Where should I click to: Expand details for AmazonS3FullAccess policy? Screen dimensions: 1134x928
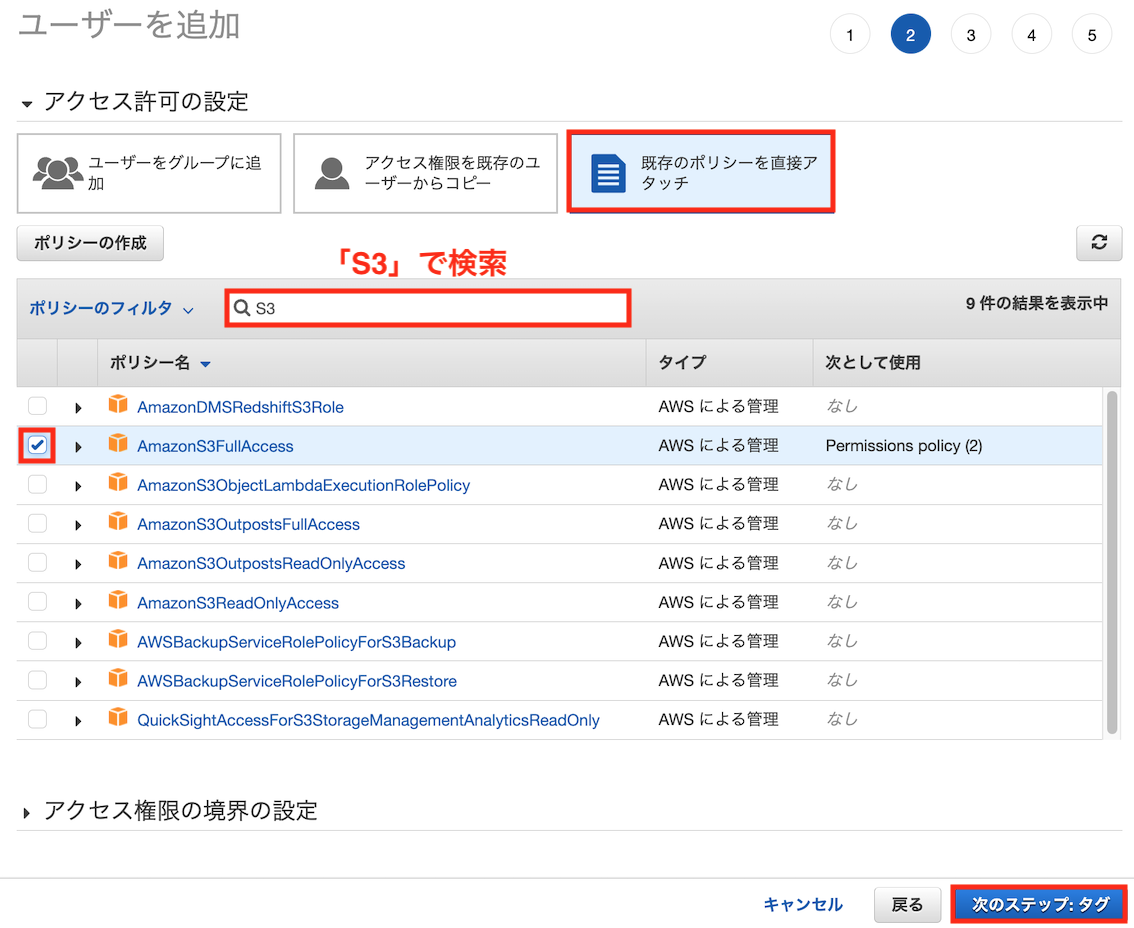[78, 446]
